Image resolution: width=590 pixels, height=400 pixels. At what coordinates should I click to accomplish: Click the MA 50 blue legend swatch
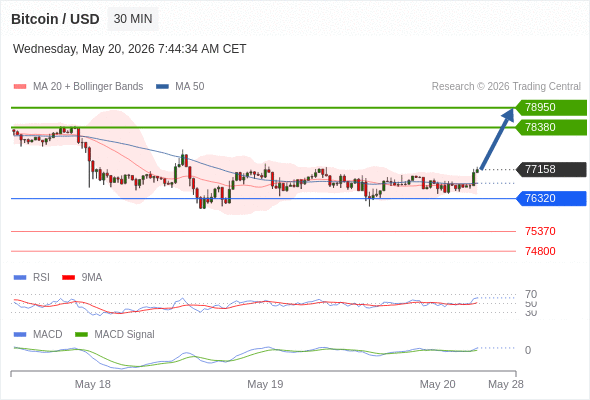tap(162, 87)
